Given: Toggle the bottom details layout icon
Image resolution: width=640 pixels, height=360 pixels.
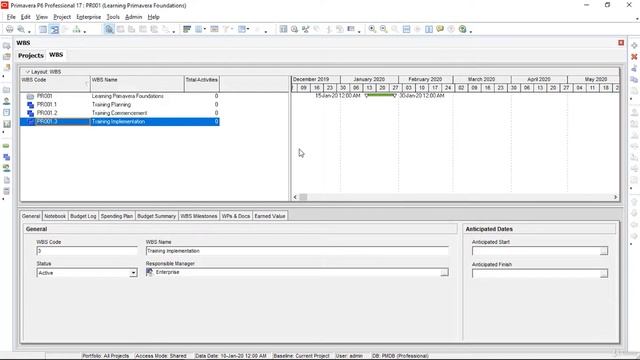Looking at the screenshot, I should [109, 29].
